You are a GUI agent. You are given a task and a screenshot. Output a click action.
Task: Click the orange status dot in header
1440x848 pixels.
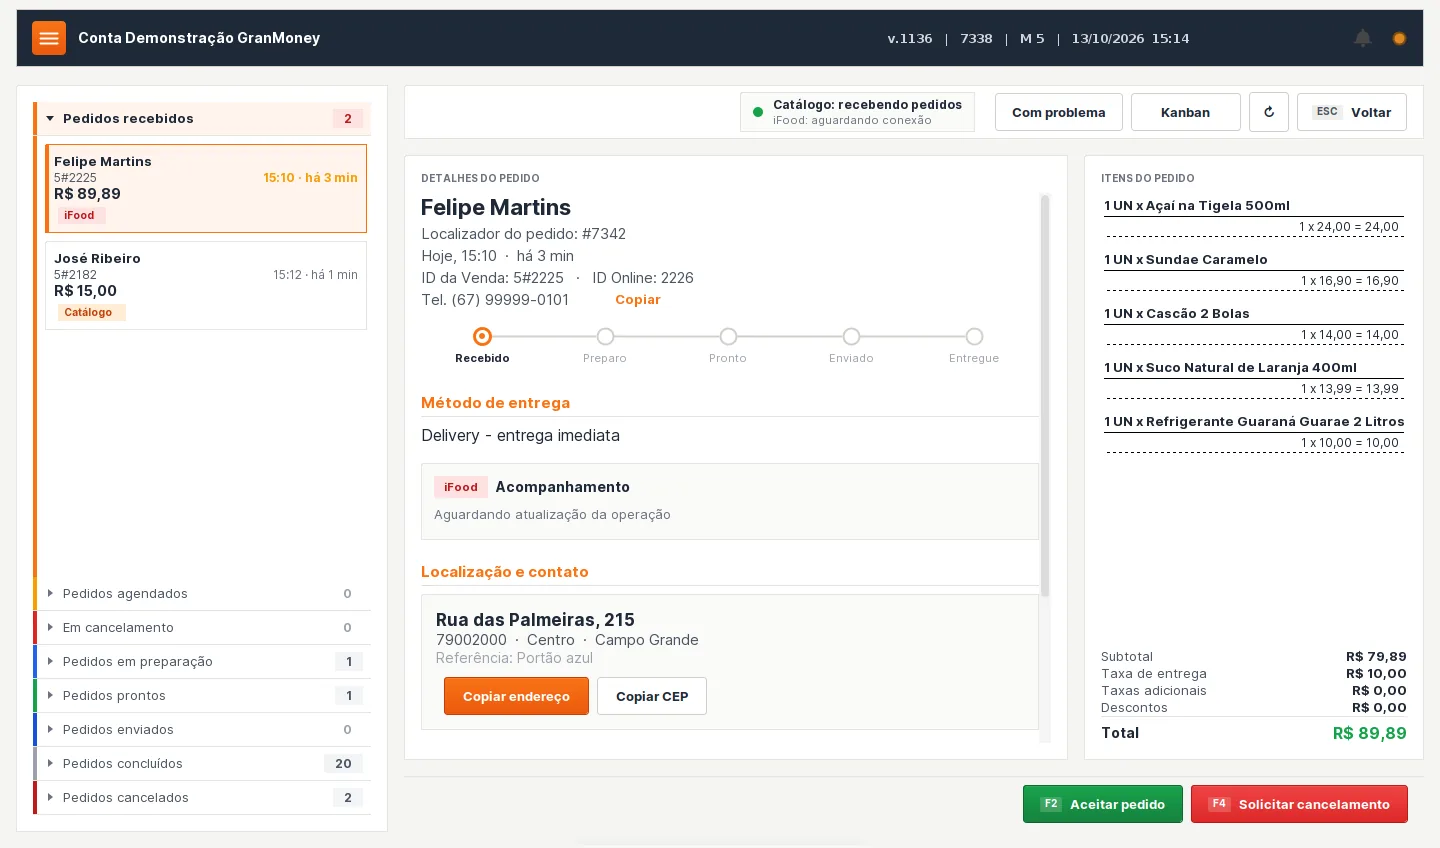pos(1399,38)
